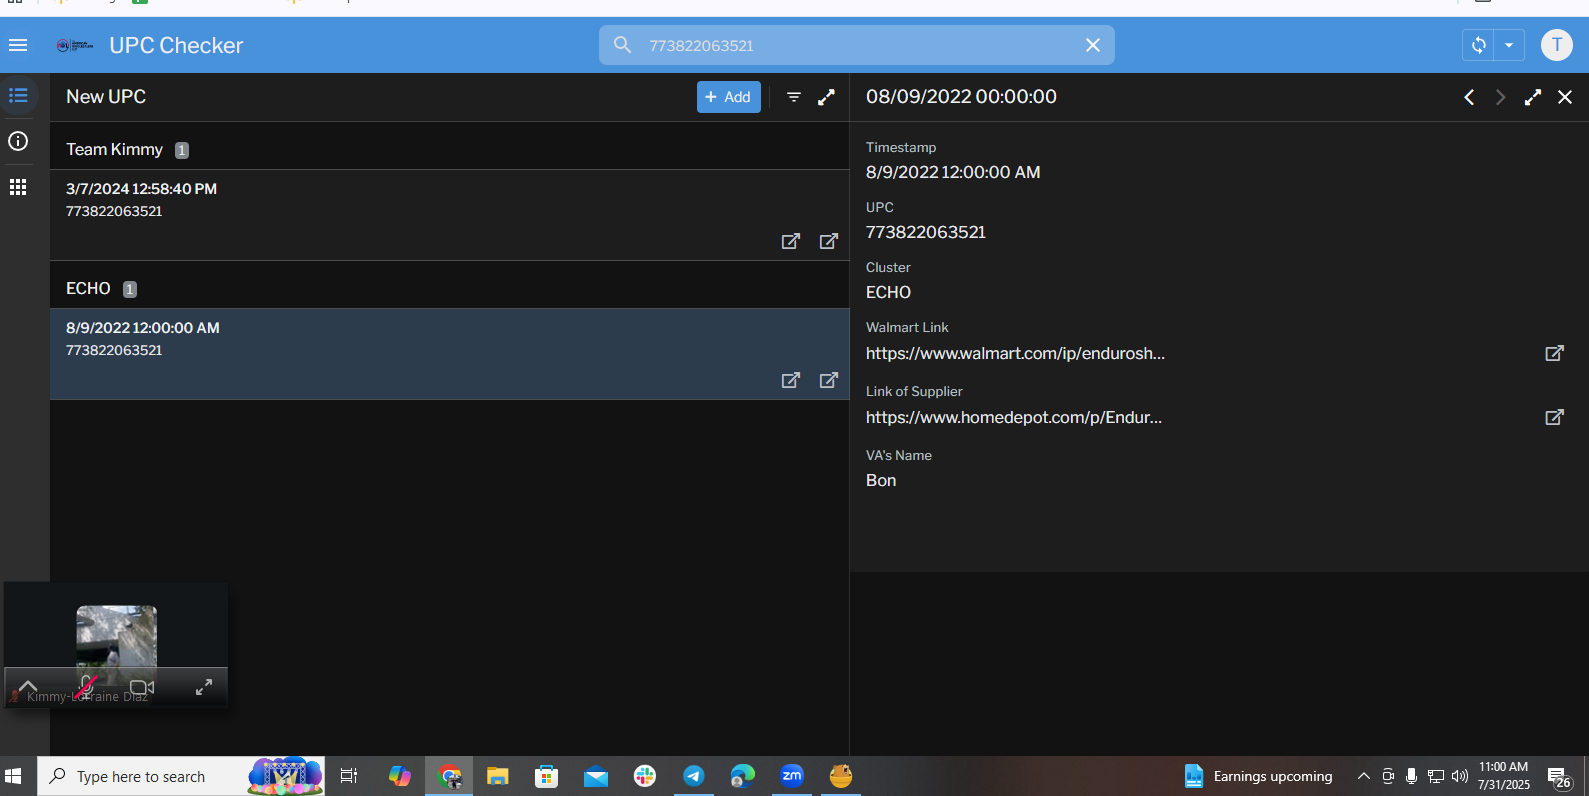Unmute the microphone in the Zoom mini window
The height and width of the screenshot is (796, 1589).
tap(87, 687)
